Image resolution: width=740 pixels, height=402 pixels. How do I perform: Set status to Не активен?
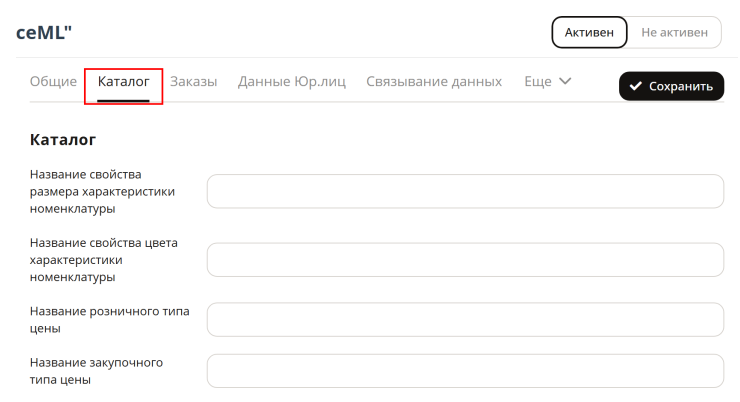674,32
